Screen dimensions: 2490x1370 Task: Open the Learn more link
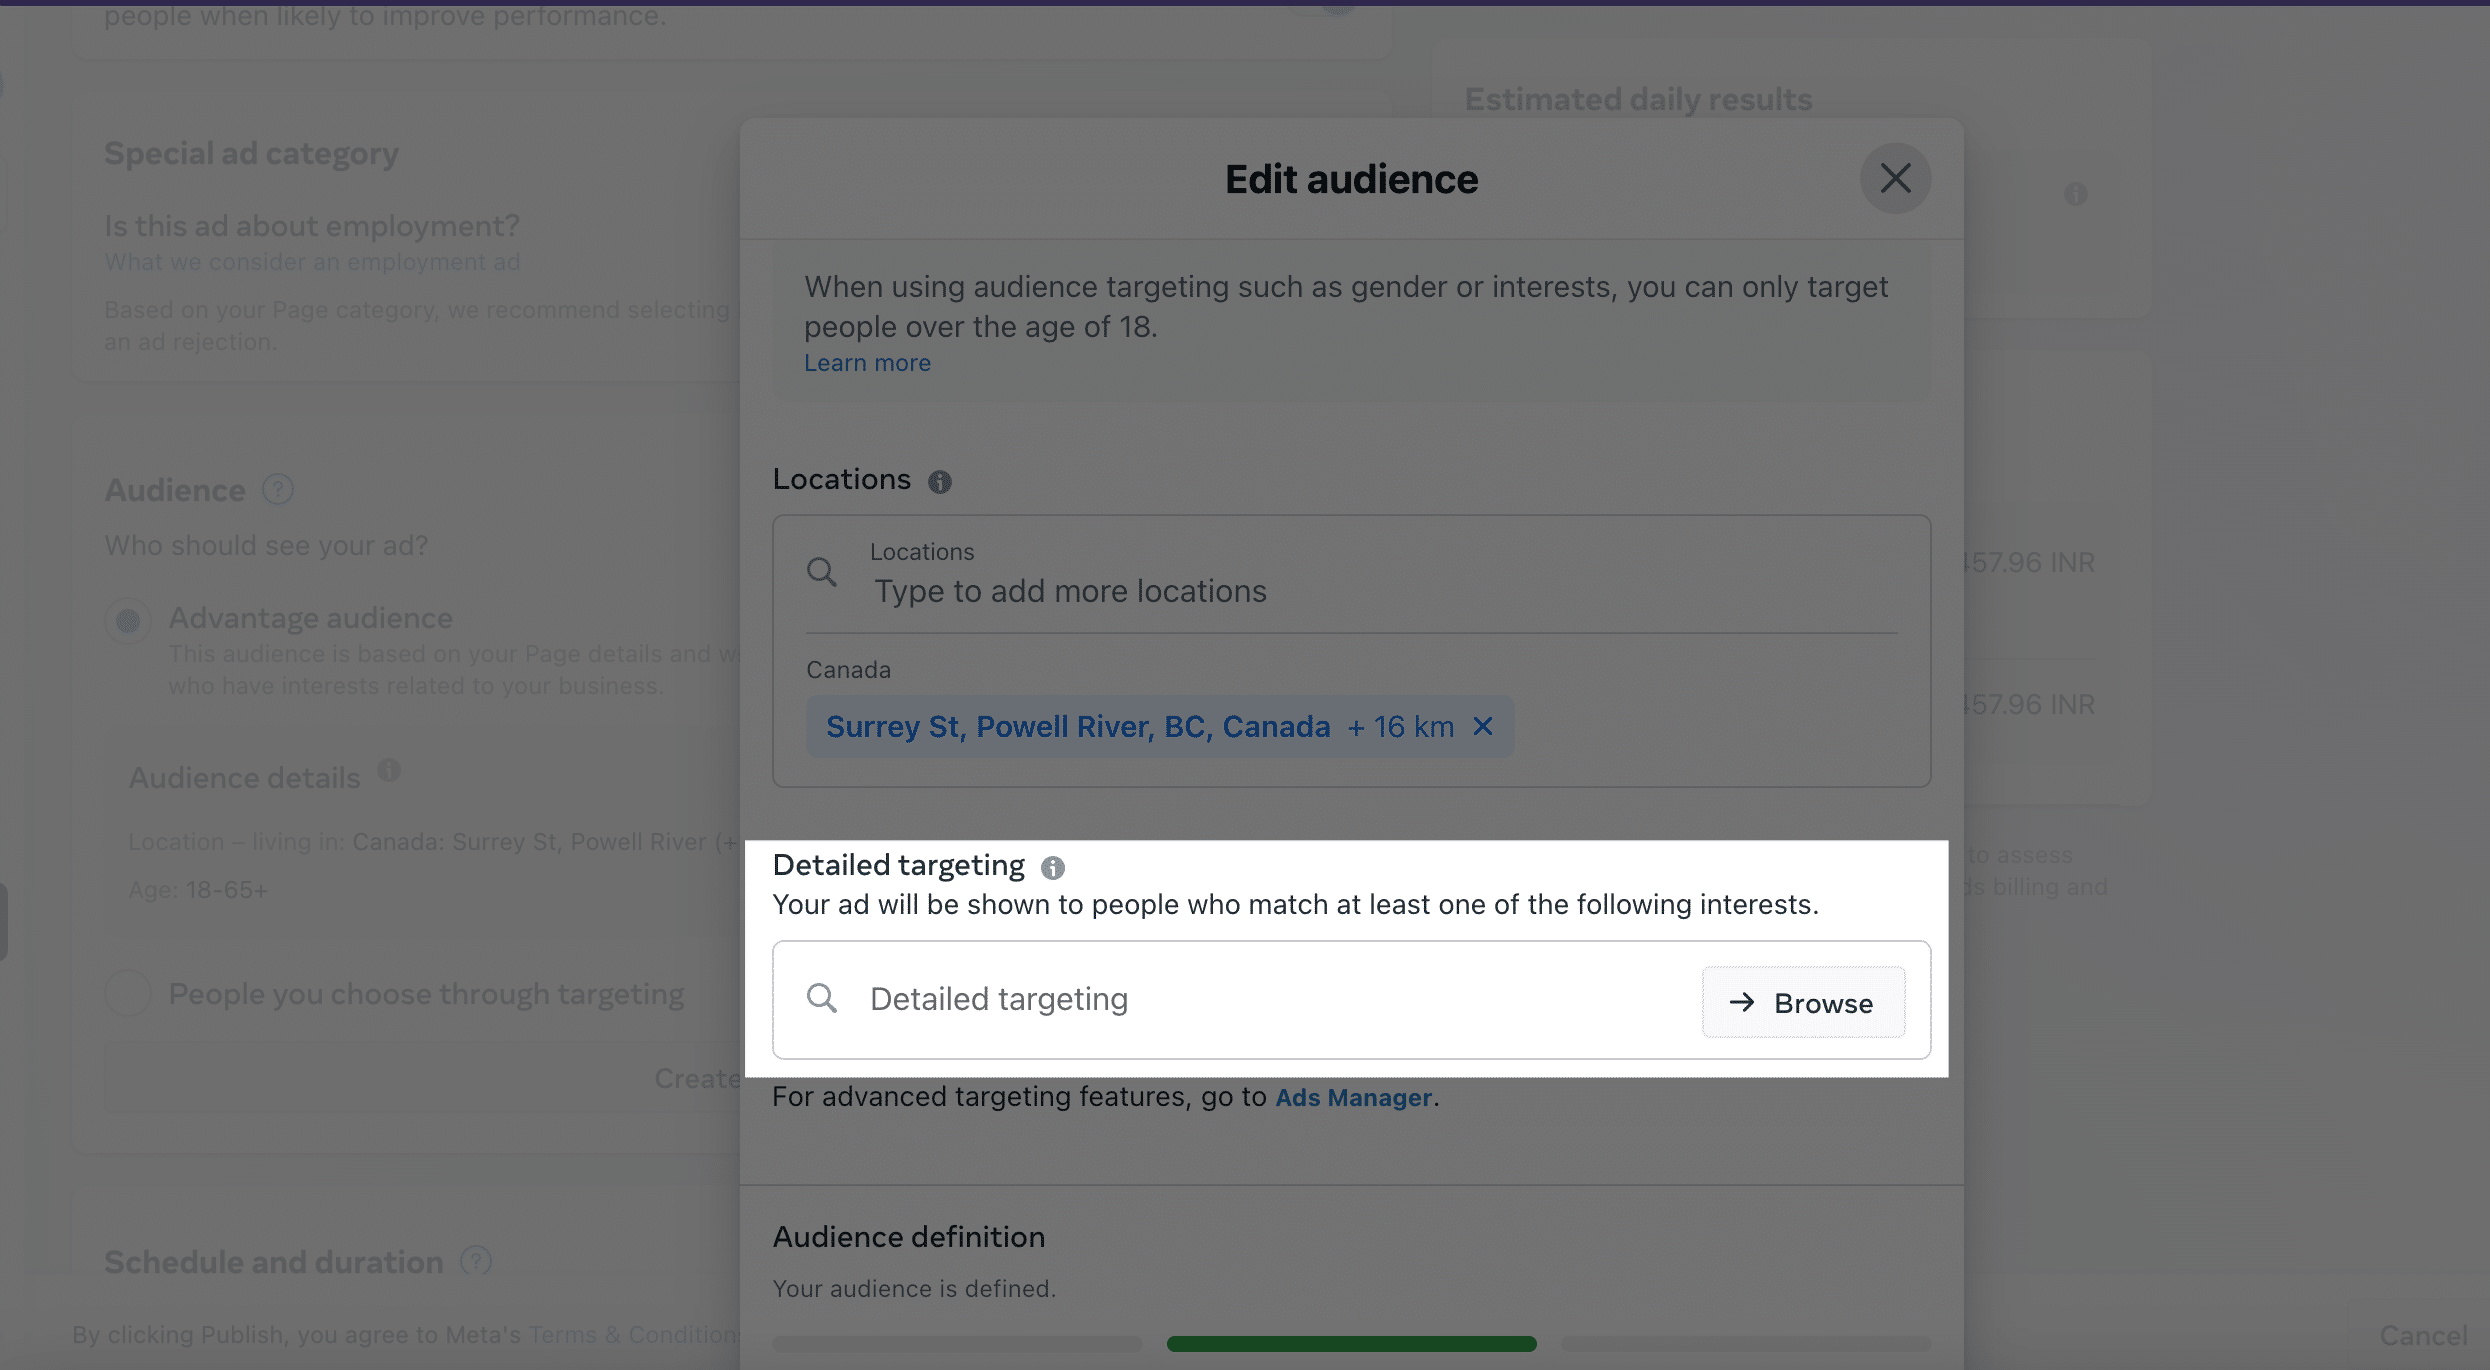867,363
